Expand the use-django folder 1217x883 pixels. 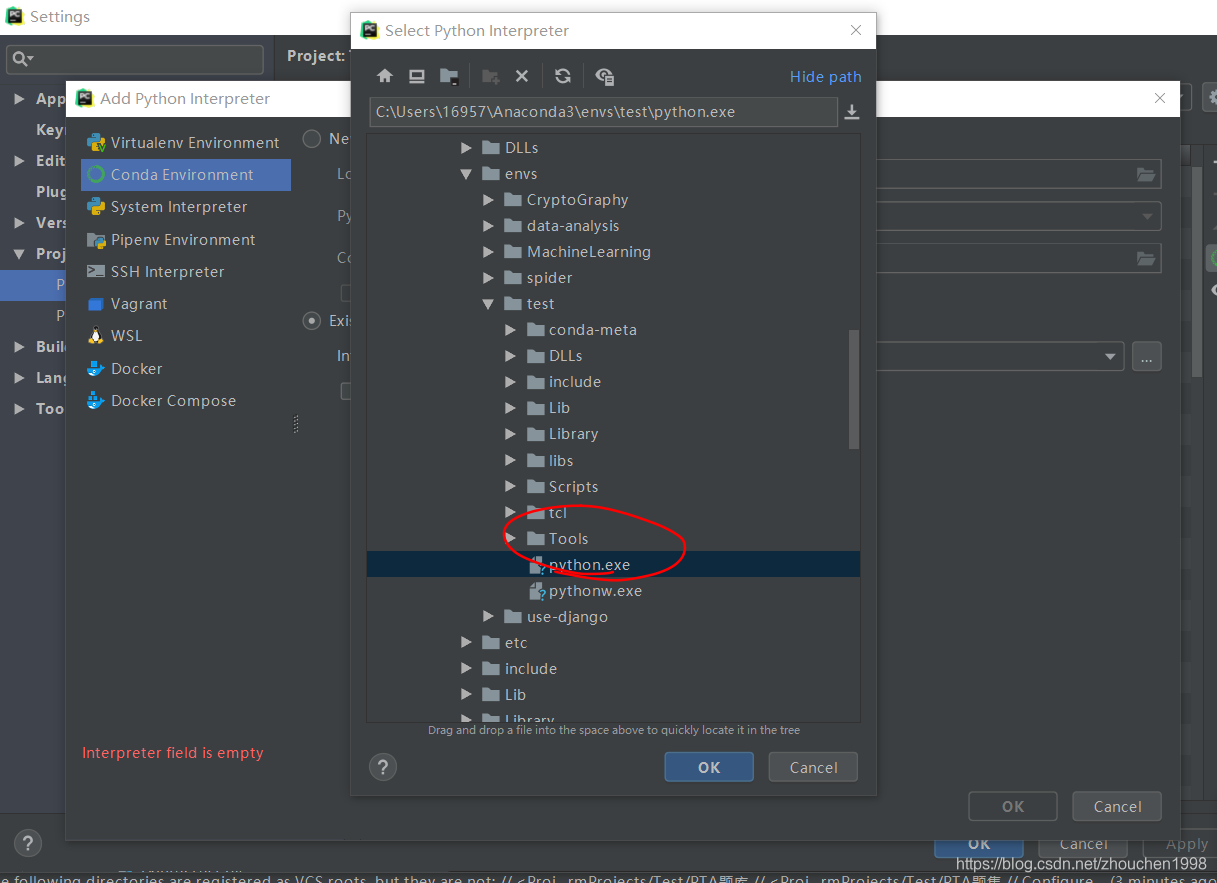click(x=488, y=617)
